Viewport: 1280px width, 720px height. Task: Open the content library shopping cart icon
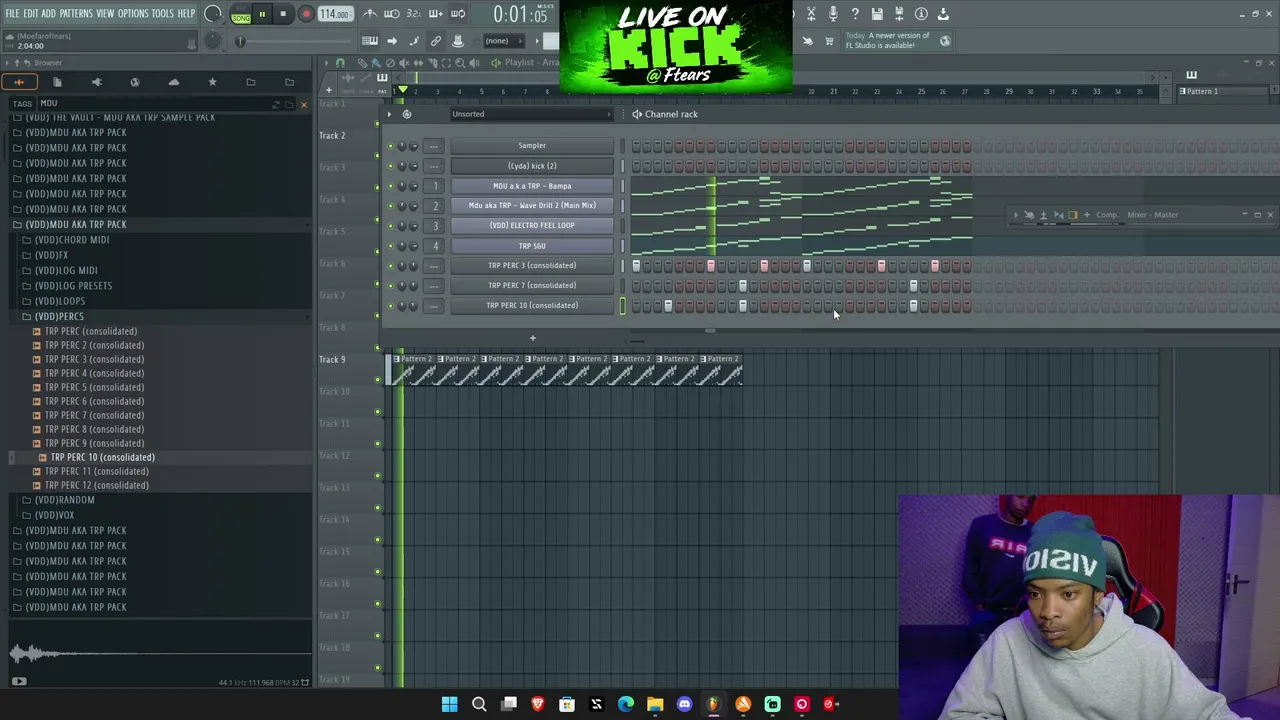tap(829, 41)
